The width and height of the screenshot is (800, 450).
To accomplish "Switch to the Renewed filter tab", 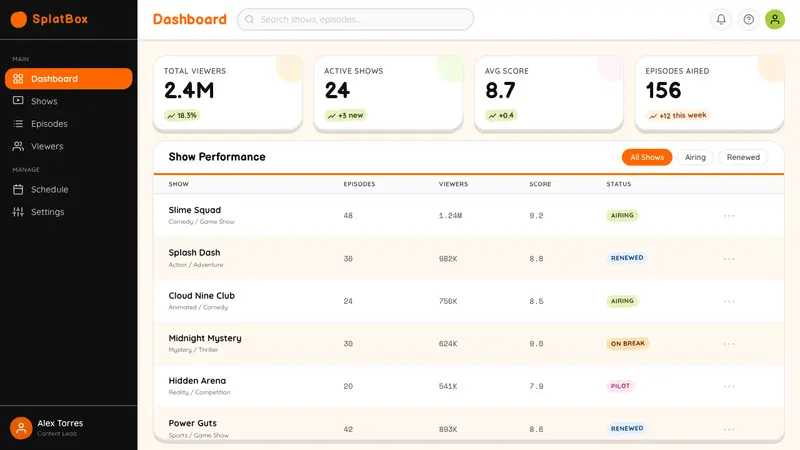I will 743,157.
